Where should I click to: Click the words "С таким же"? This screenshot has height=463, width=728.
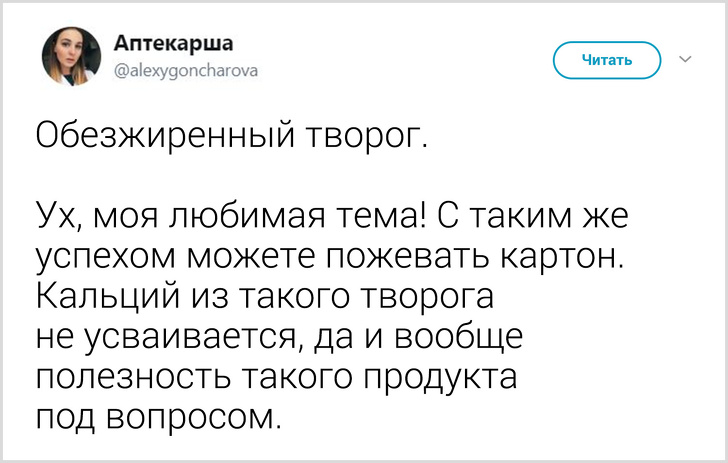click(x=535, y=214)
